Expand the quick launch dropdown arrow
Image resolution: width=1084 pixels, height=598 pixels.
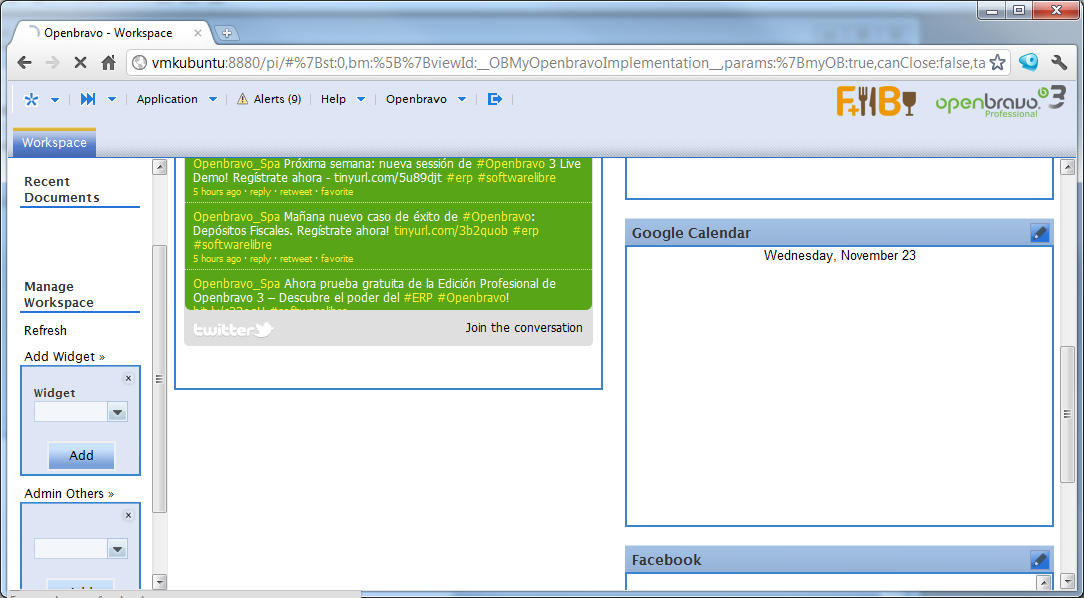tap(112, 100)
